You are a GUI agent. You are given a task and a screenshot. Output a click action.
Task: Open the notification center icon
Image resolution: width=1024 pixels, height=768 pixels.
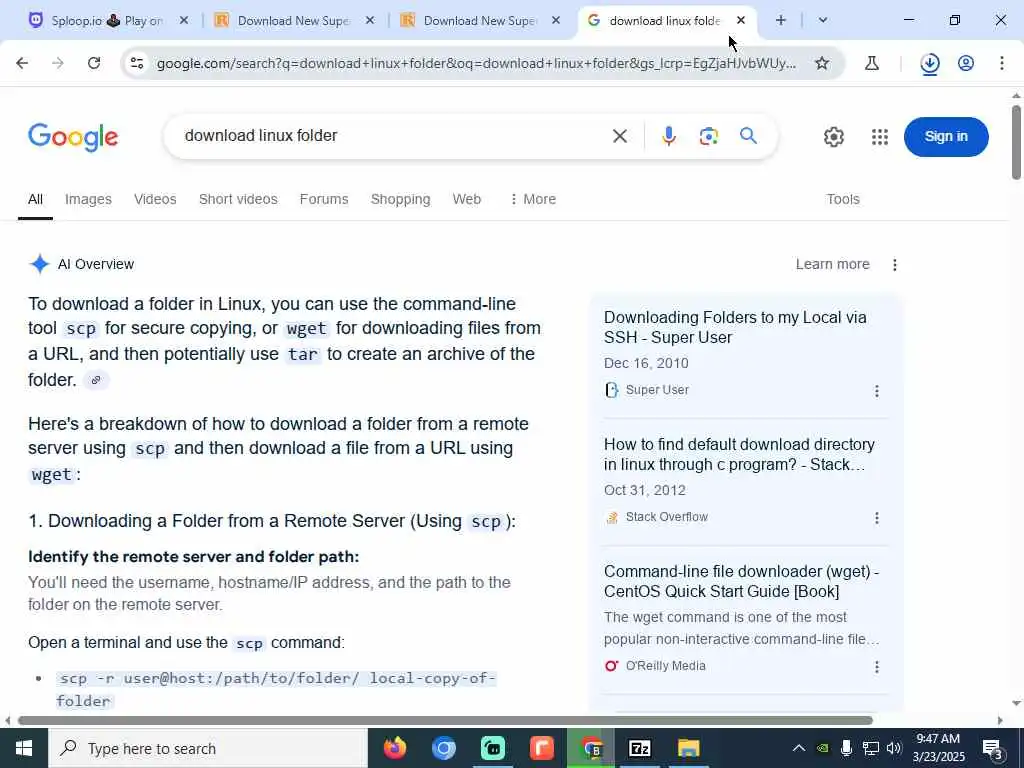(x=993, y=749)
